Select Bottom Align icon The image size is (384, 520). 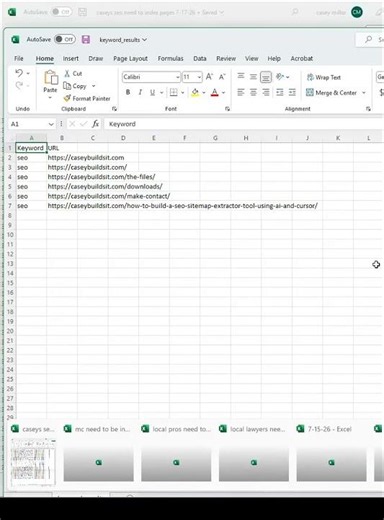(x=266, y=77)
